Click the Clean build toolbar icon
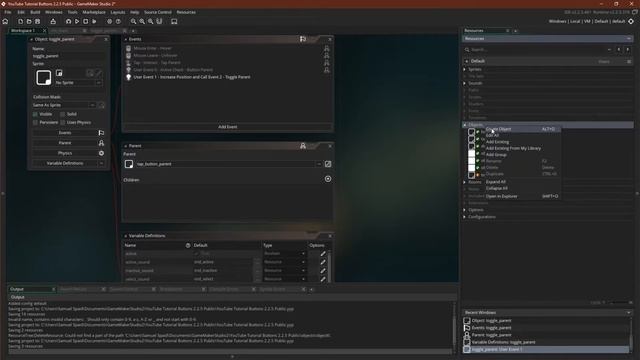The height and width of the screenshot is (360, 640). [x=94, y=21]
